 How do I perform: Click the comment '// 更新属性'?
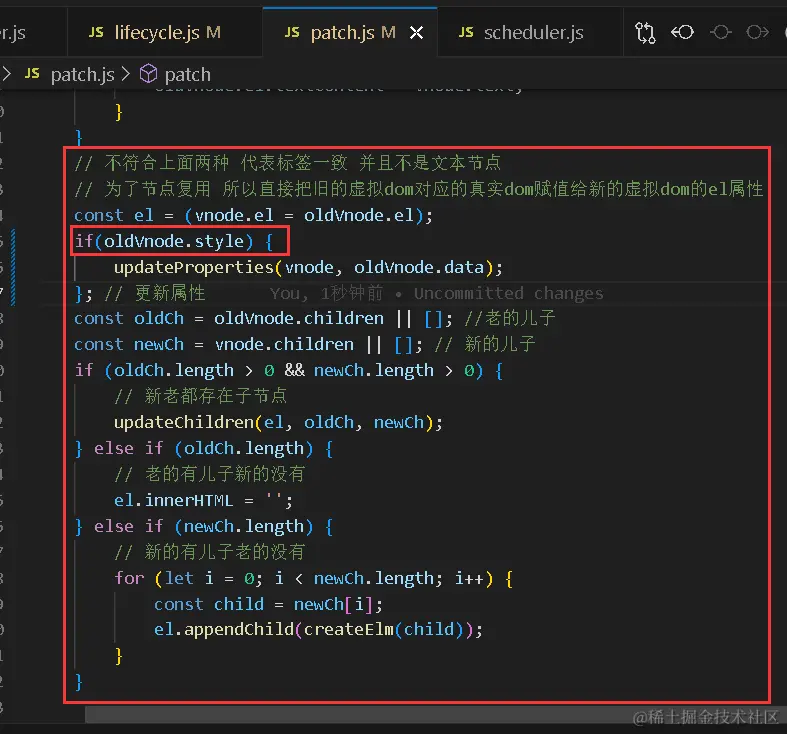click(155, 293)
